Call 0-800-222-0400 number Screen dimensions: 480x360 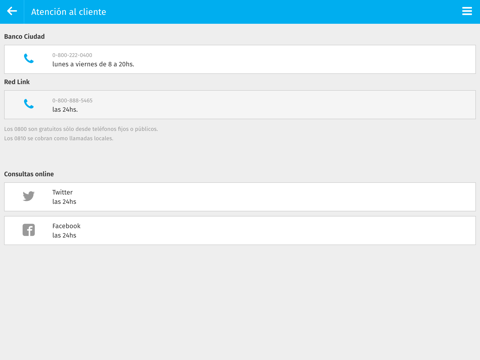coord(72,55)
